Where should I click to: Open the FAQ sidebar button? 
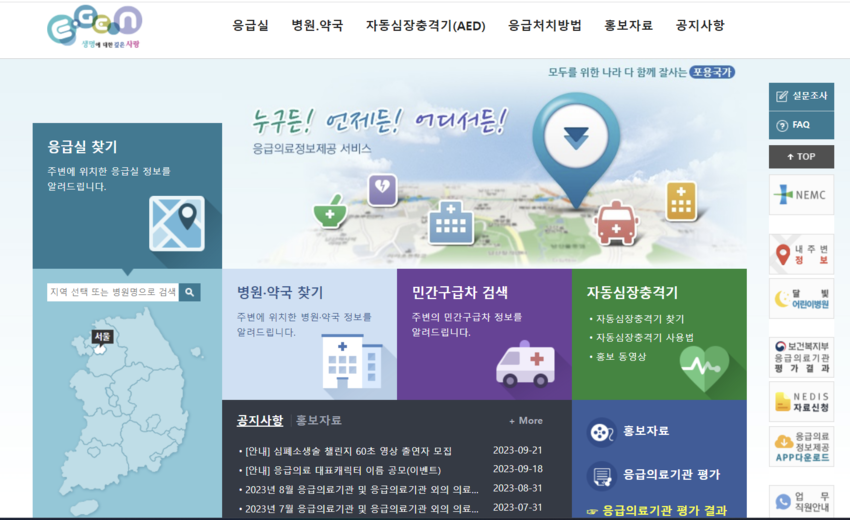[801, 125]
